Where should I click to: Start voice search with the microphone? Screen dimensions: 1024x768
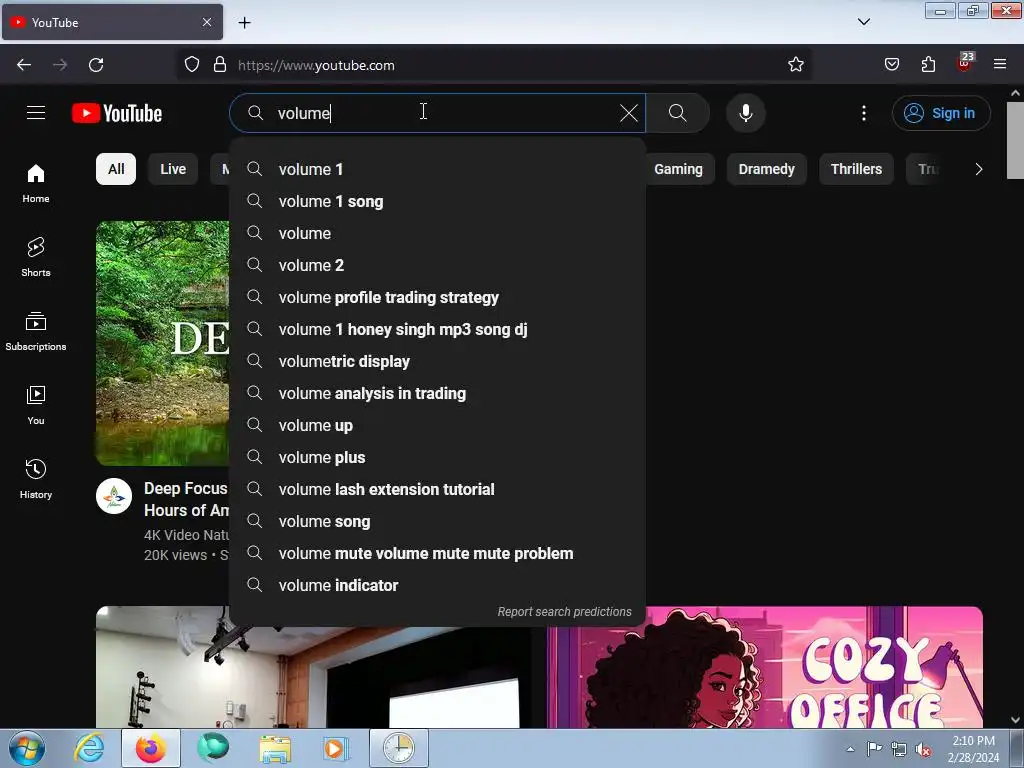746,113
